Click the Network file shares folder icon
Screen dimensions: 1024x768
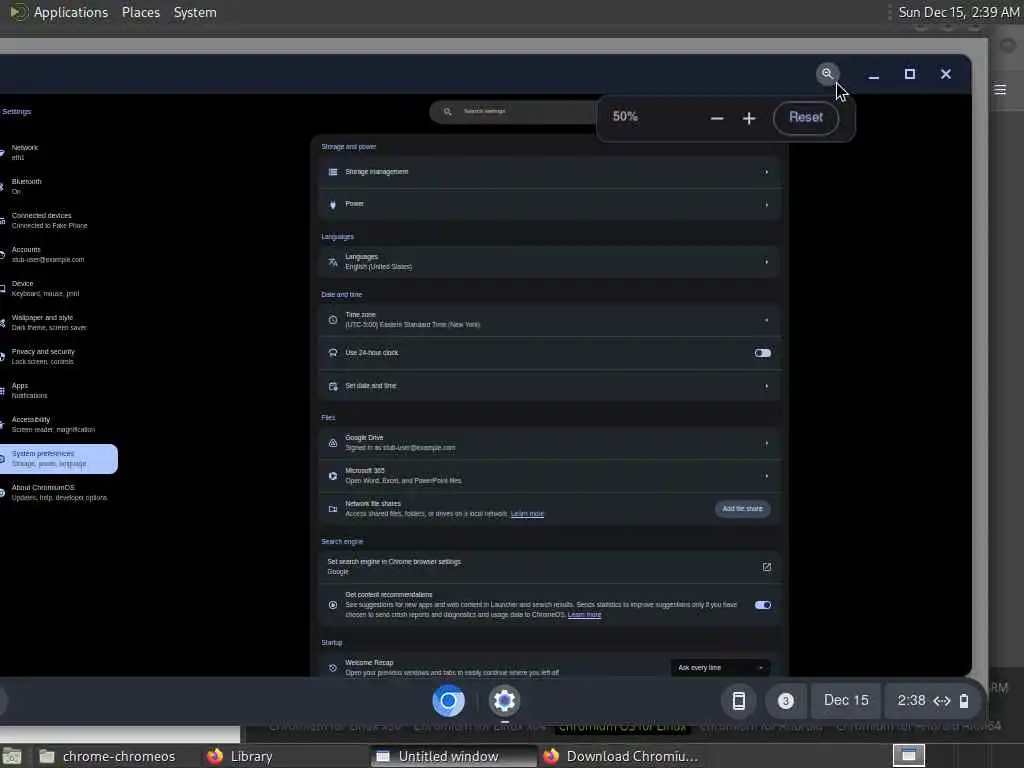(x=333, y=509)
